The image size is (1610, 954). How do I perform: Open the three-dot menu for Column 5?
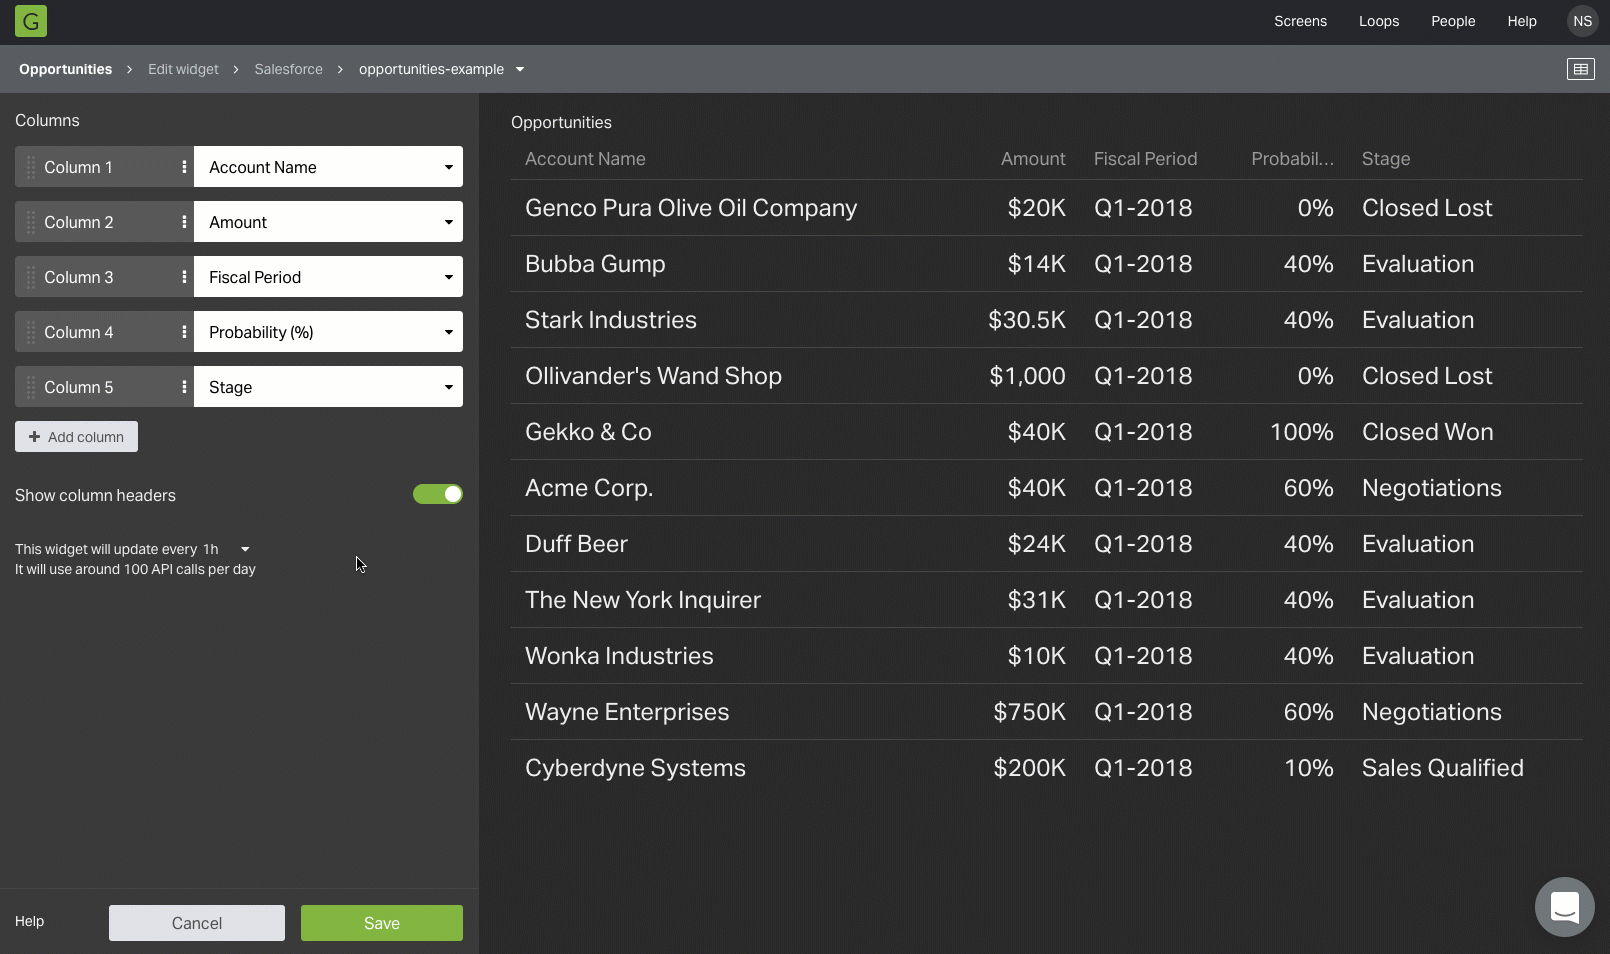click(x=184, y=387)
